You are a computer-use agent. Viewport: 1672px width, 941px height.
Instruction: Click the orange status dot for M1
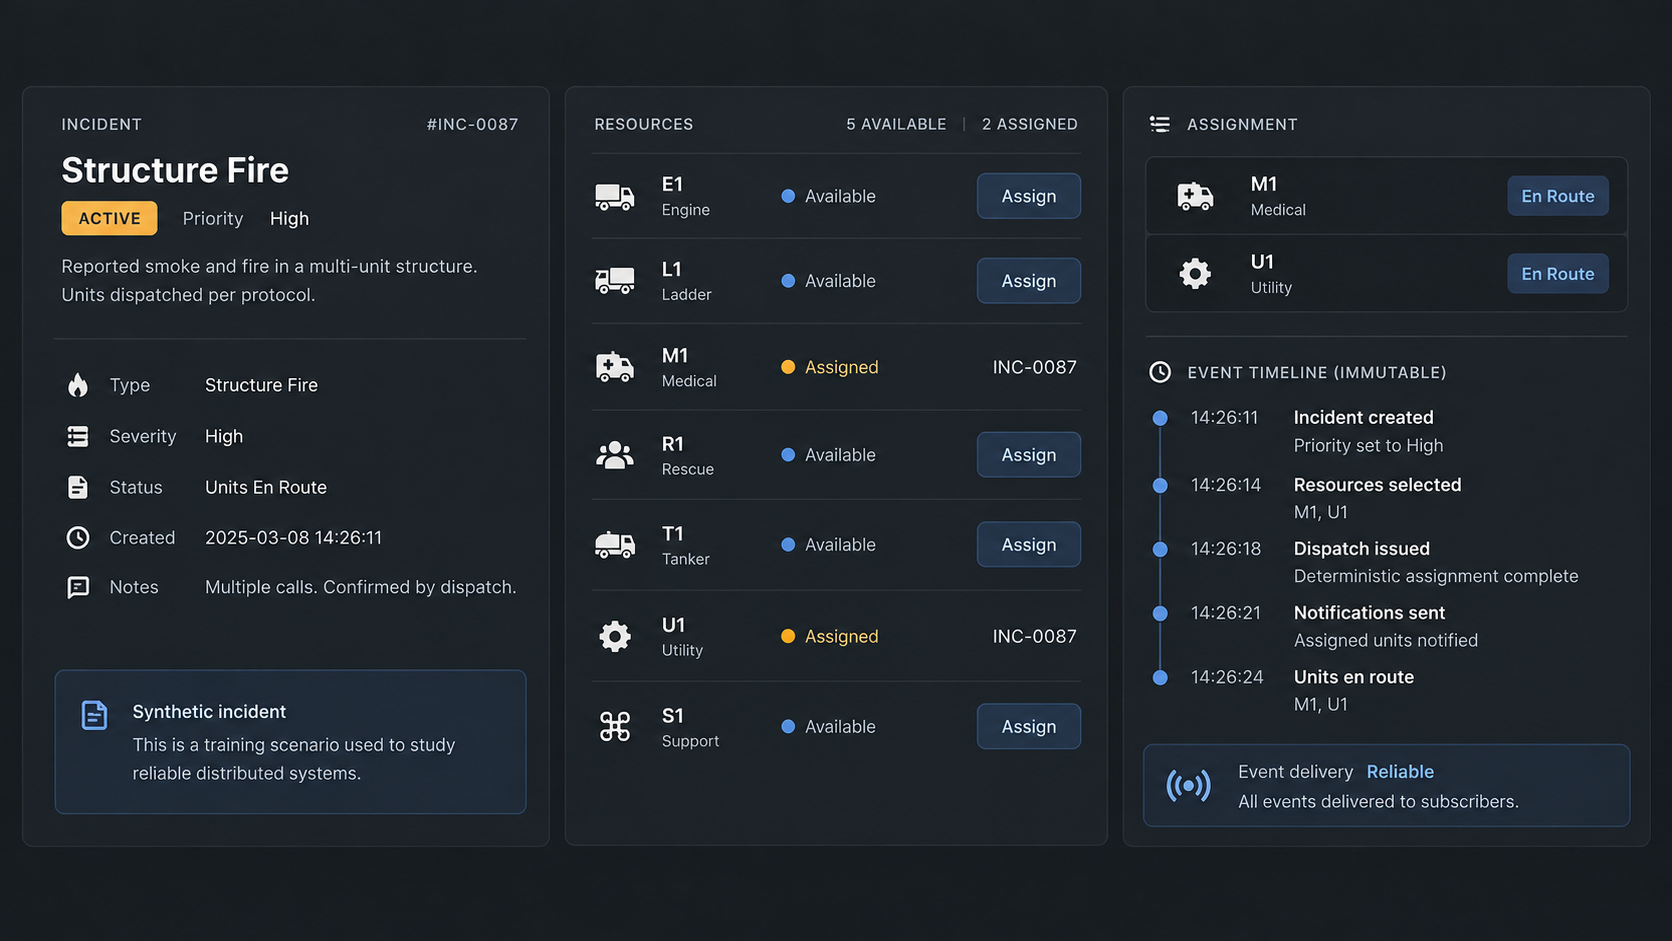(788, 367)
